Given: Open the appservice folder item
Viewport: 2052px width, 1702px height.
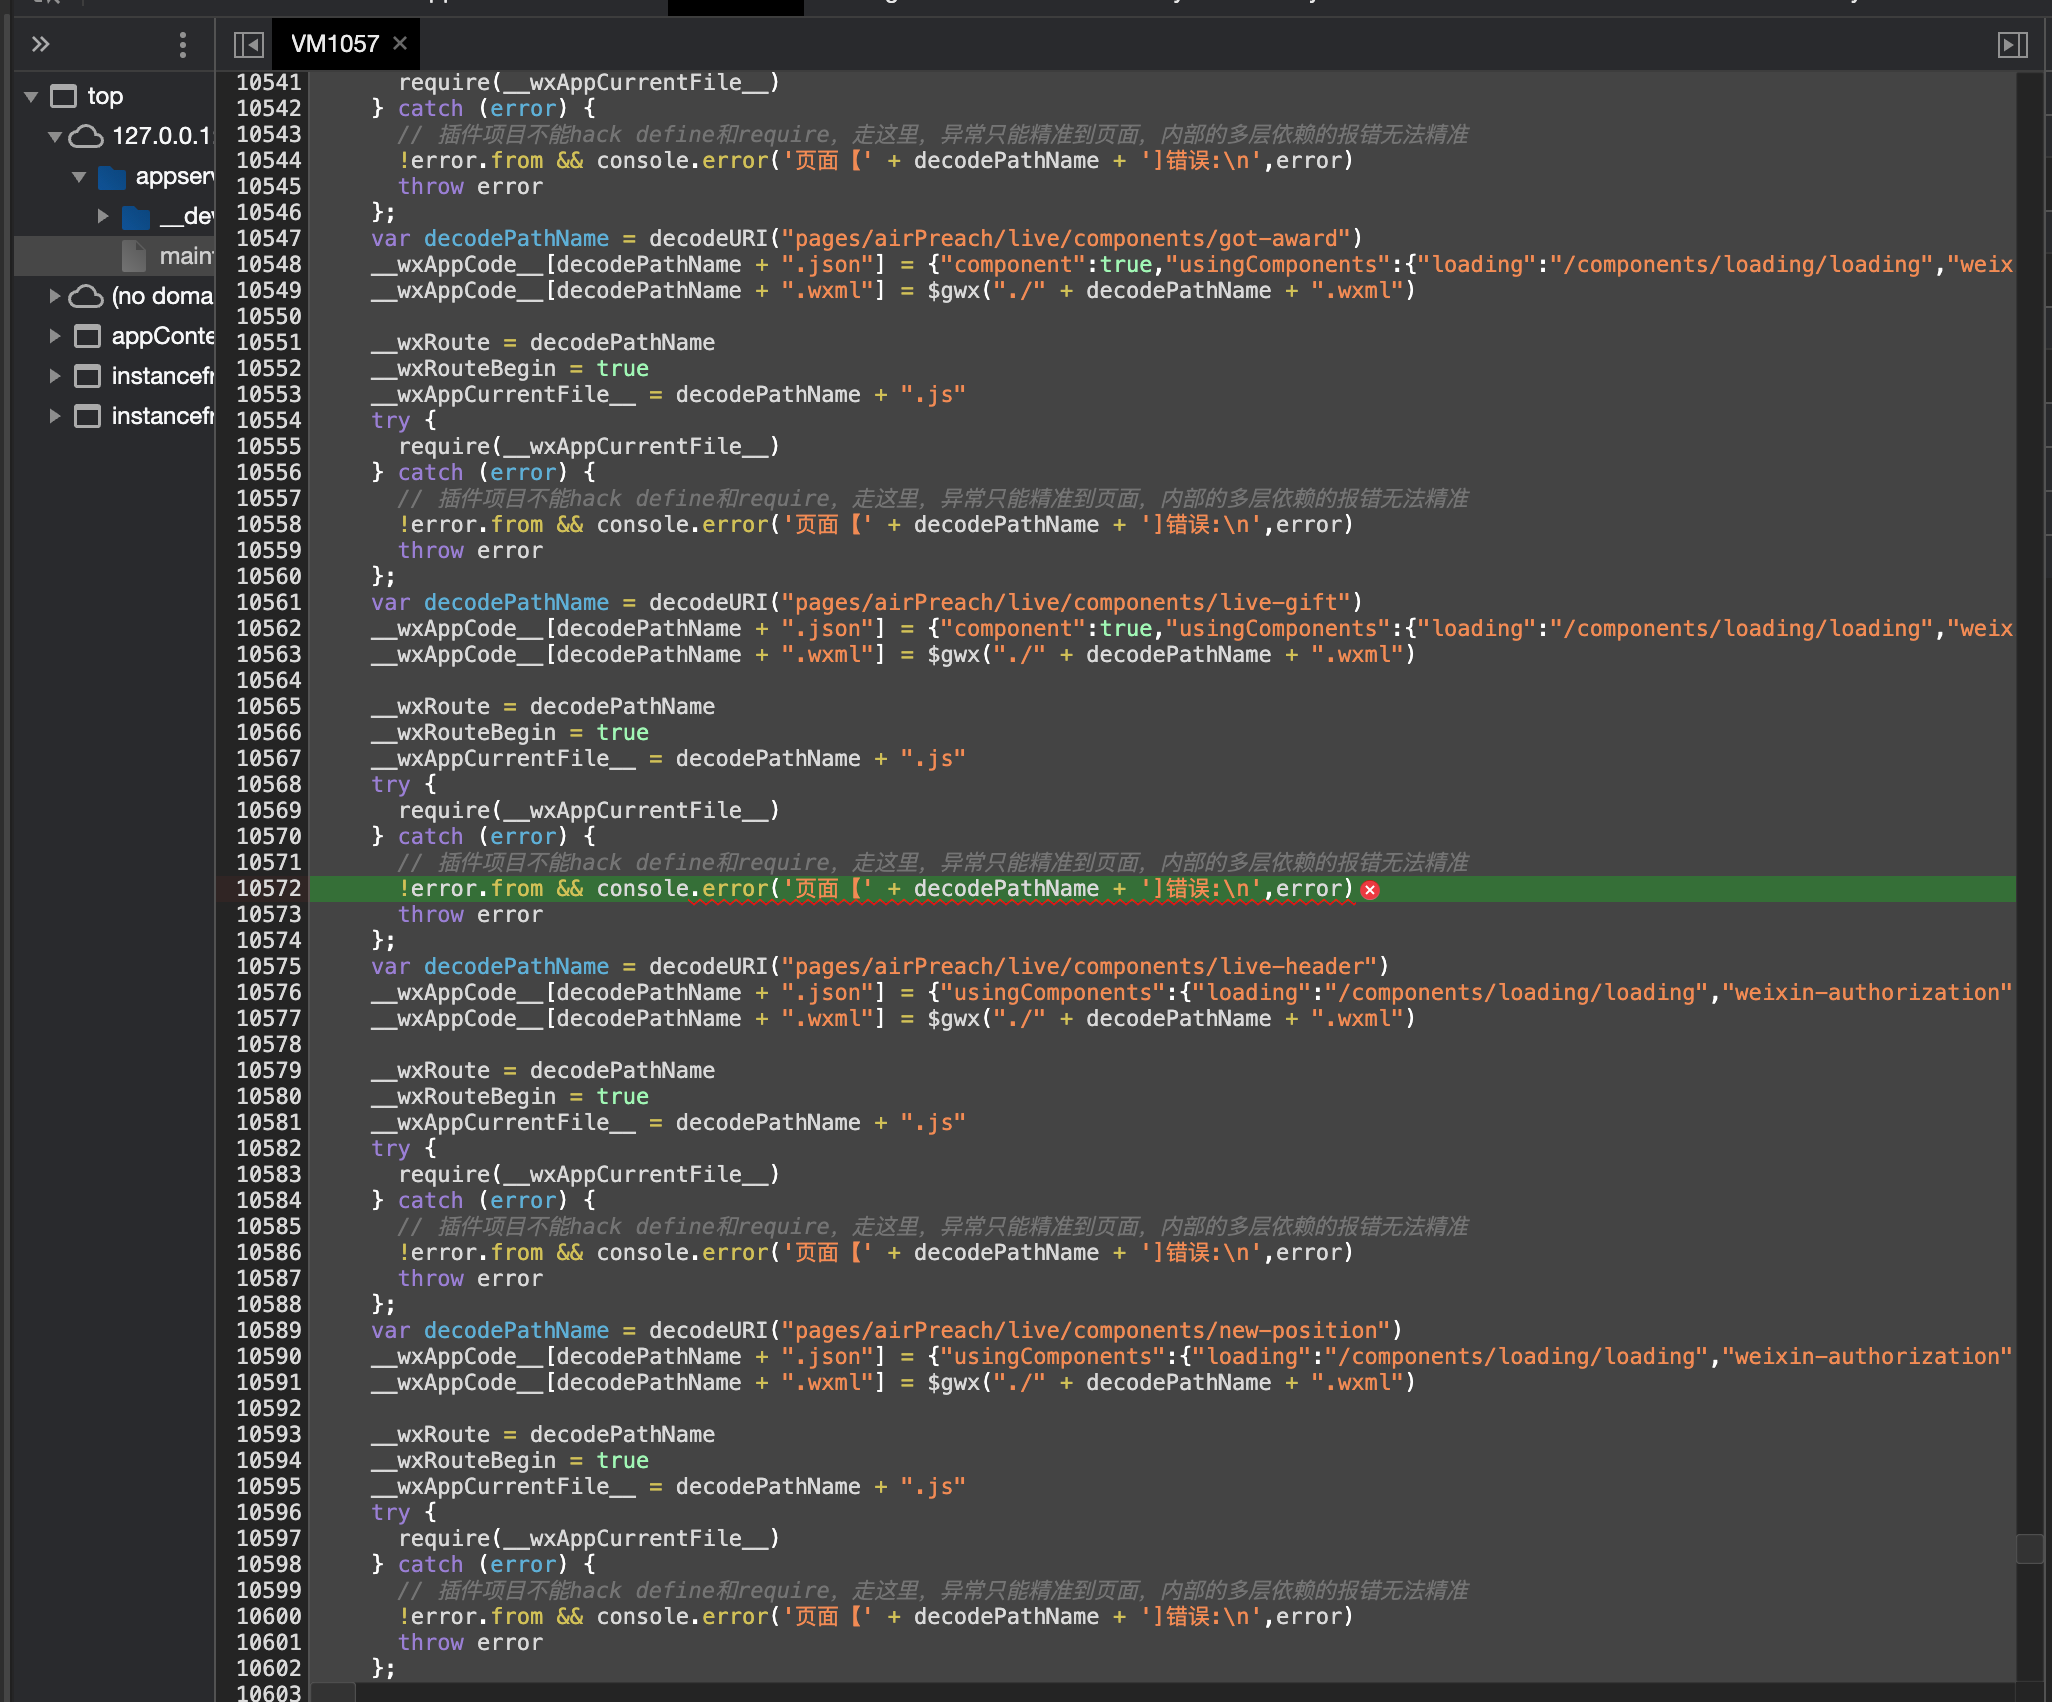Looking at the screenshot, I should 174,177.
